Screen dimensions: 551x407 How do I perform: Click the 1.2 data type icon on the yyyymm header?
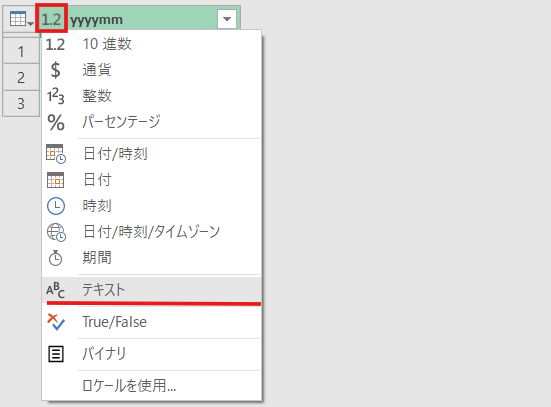(x=51, y=19)
